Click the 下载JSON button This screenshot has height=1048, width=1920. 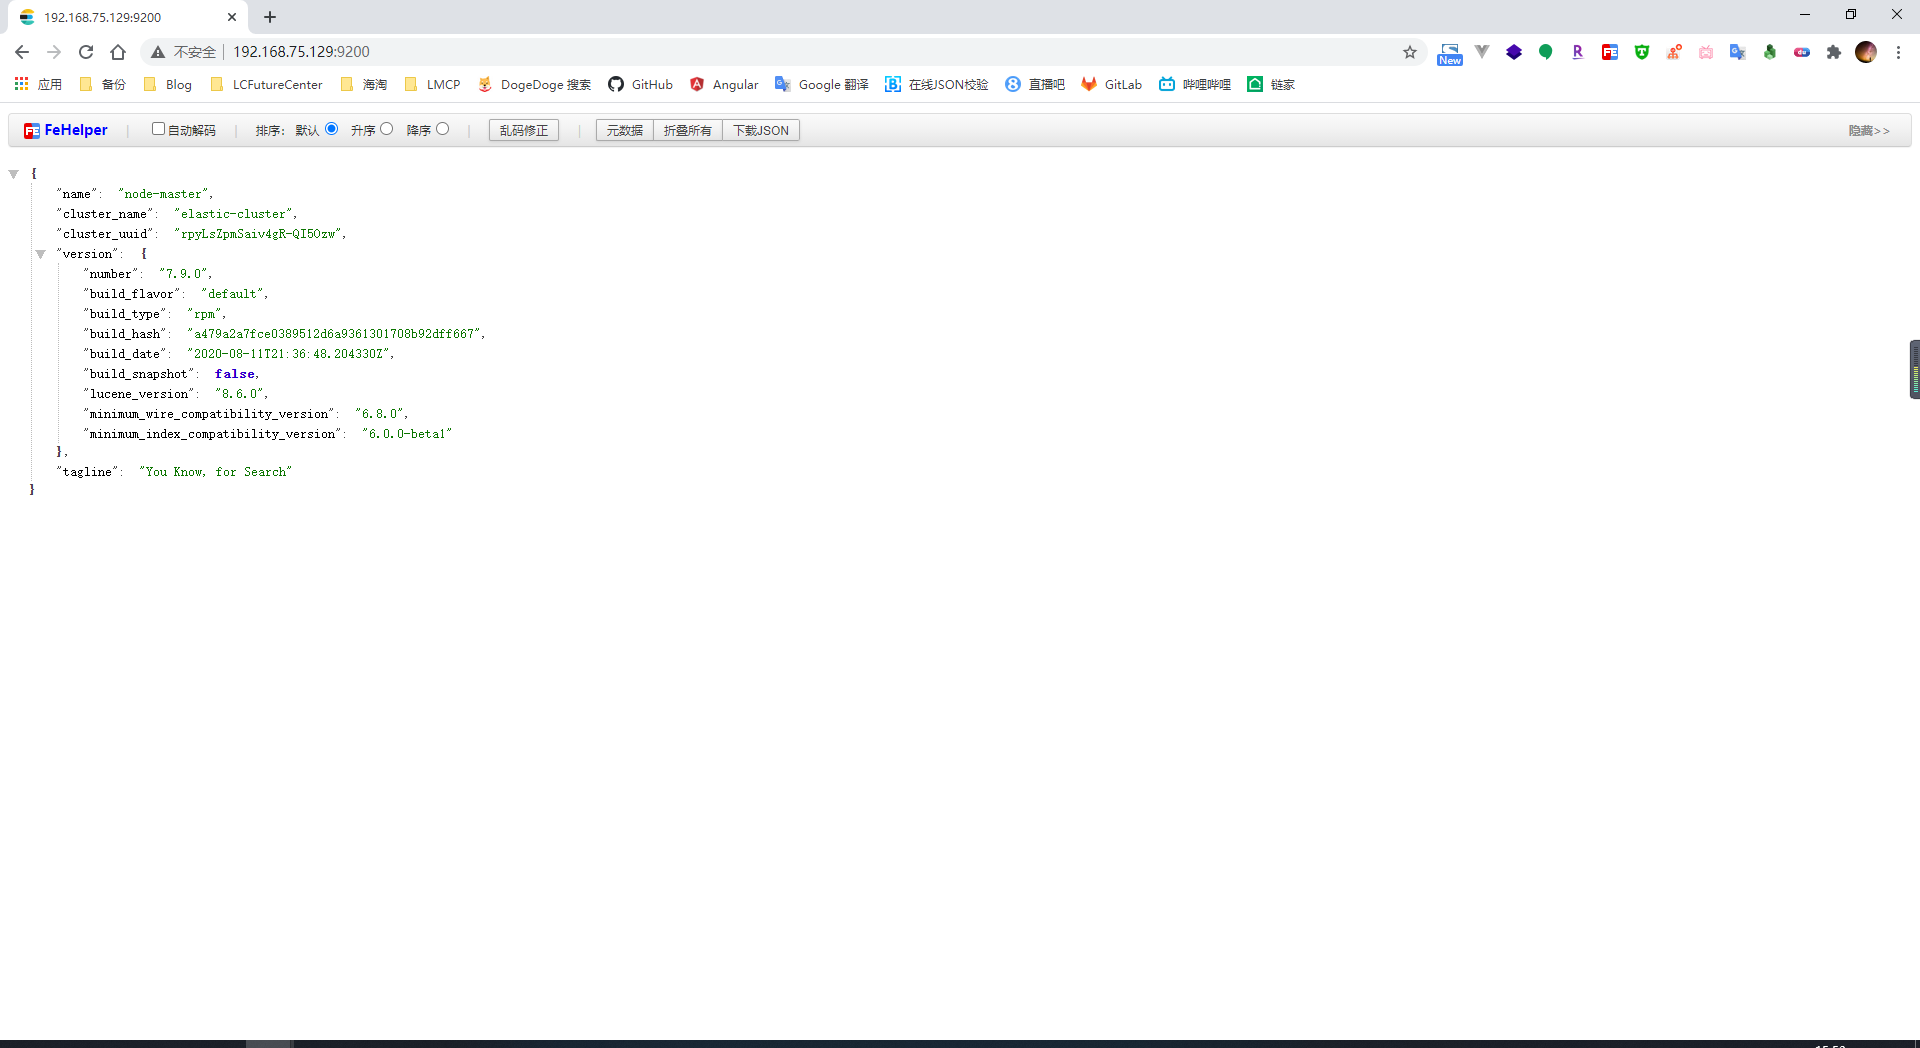[x=761, y=130]
